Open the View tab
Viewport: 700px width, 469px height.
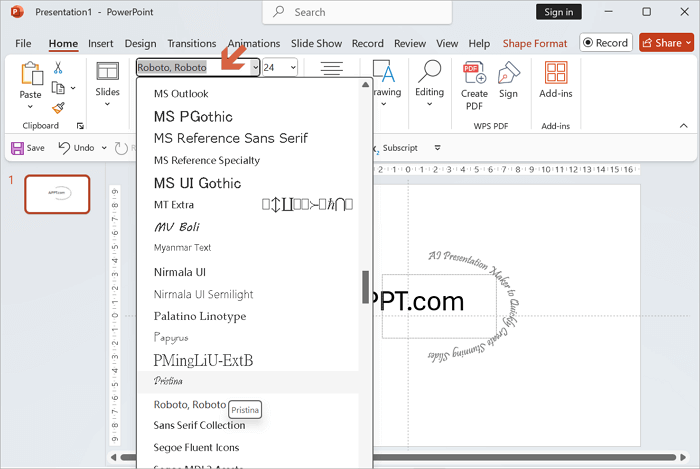447,44
